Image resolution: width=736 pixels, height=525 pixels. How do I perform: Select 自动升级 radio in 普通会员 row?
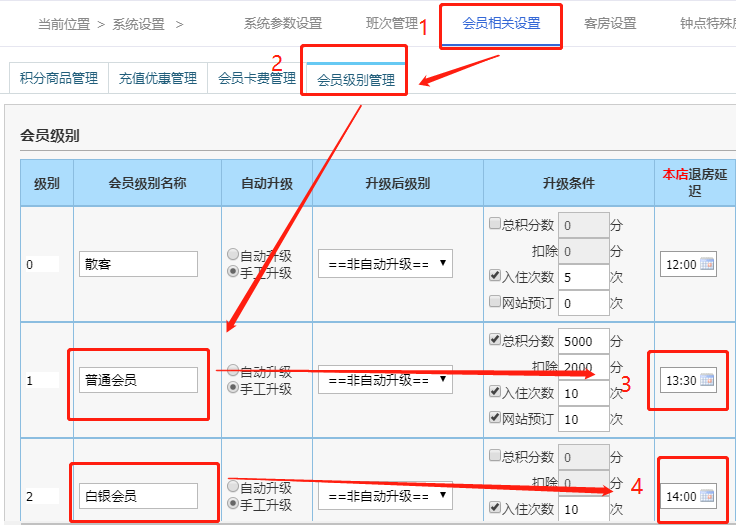(x=233, y=371)
